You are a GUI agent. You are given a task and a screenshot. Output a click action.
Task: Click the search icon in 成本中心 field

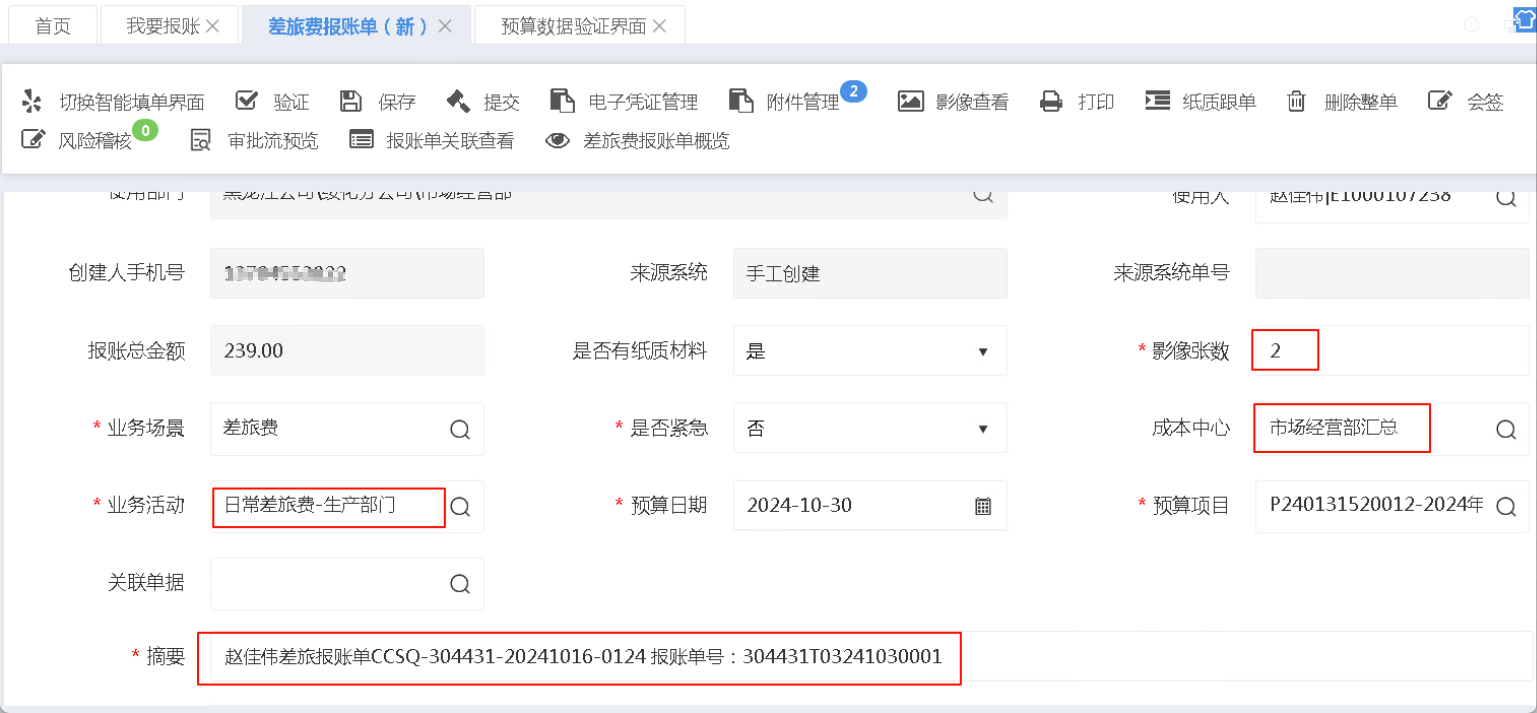pos(1506,429)
